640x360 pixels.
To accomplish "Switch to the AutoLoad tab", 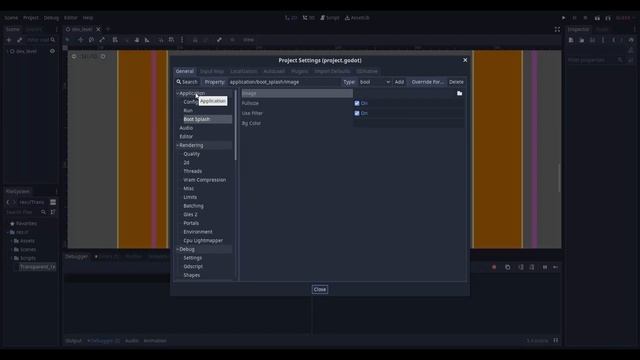I will (x=274, y=71).
